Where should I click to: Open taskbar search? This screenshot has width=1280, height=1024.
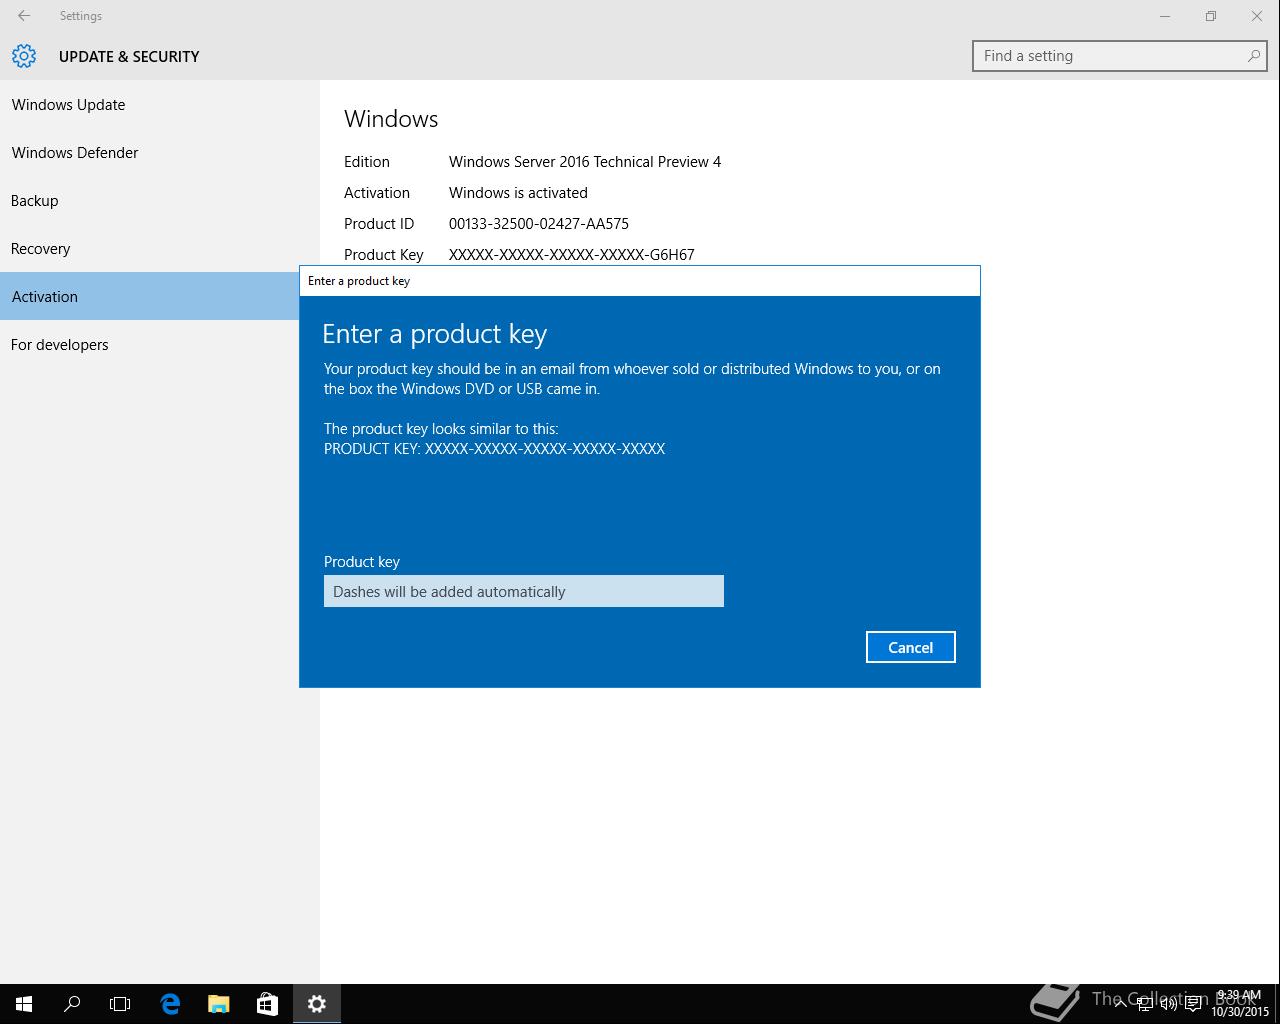(x=72, y=1004)
